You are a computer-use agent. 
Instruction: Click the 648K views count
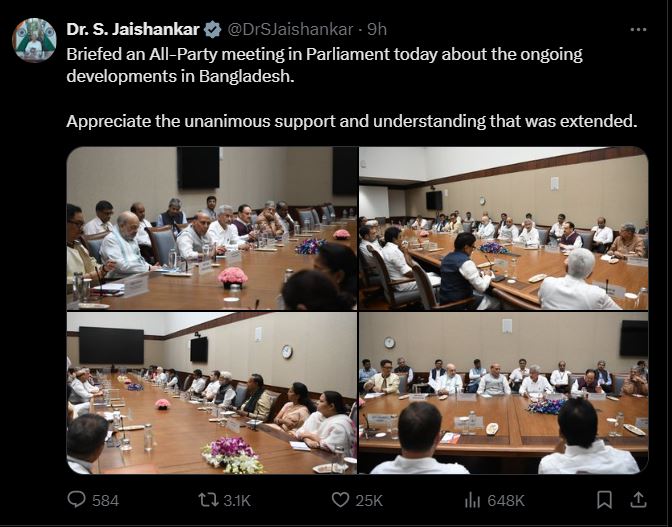coord(506,500)
